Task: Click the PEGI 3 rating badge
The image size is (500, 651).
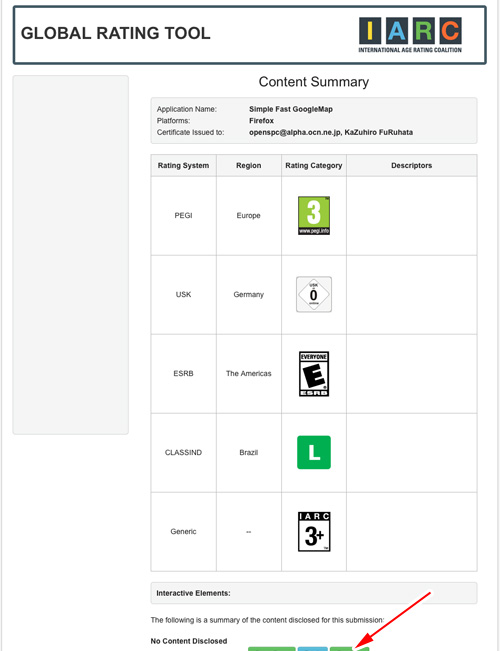Action: coord(314,215)
